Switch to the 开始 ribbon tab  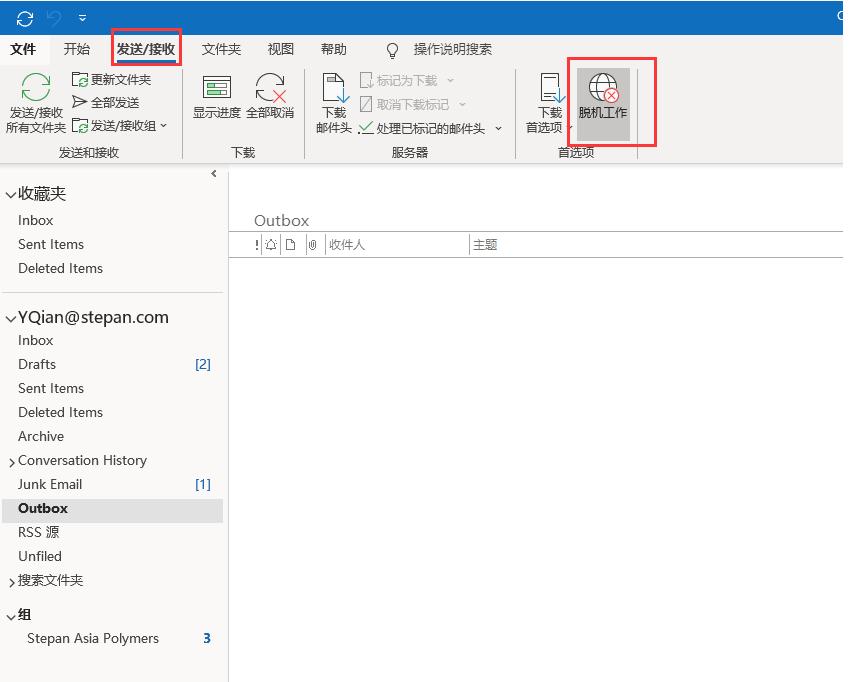click(x=77, y=49)
